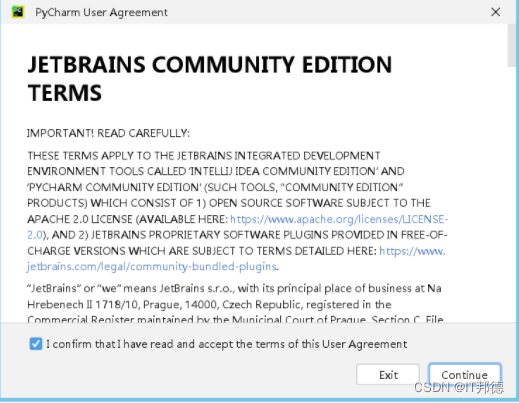Click the Continue button
This screenshot has height=403, width=519.
(465, 375)
